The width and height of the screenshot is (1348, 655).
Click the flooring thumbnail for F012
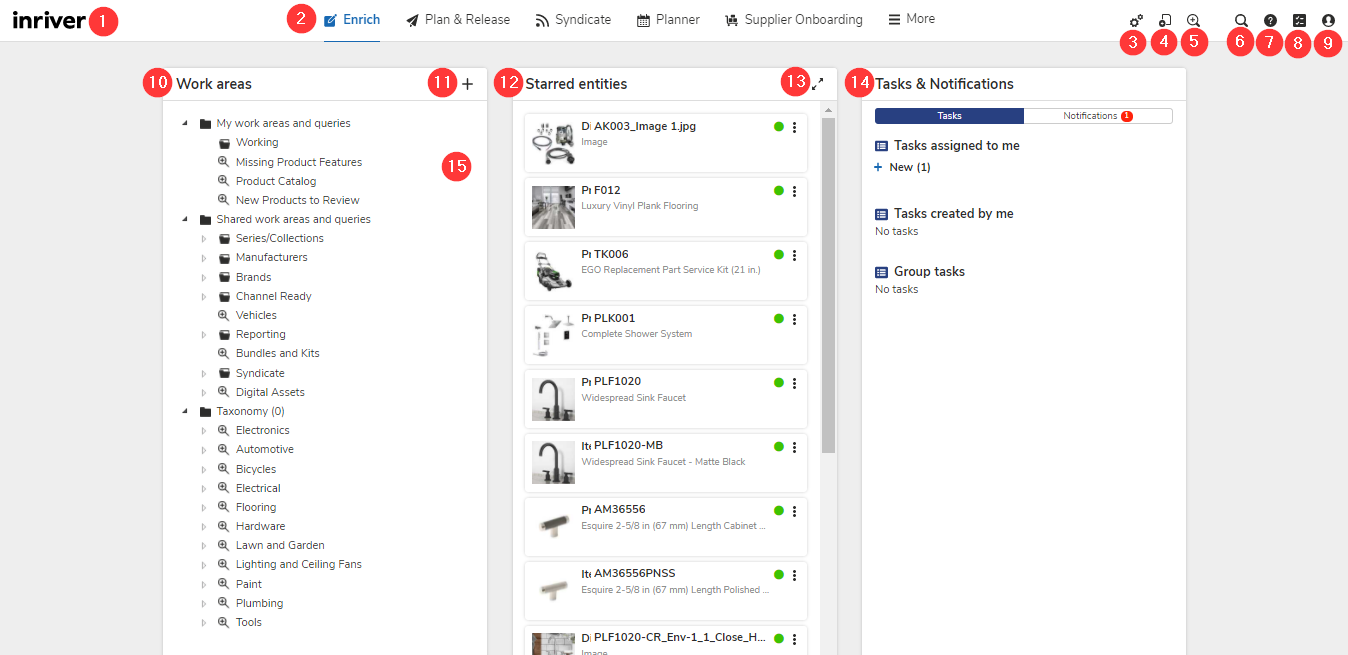click(553, 207)
